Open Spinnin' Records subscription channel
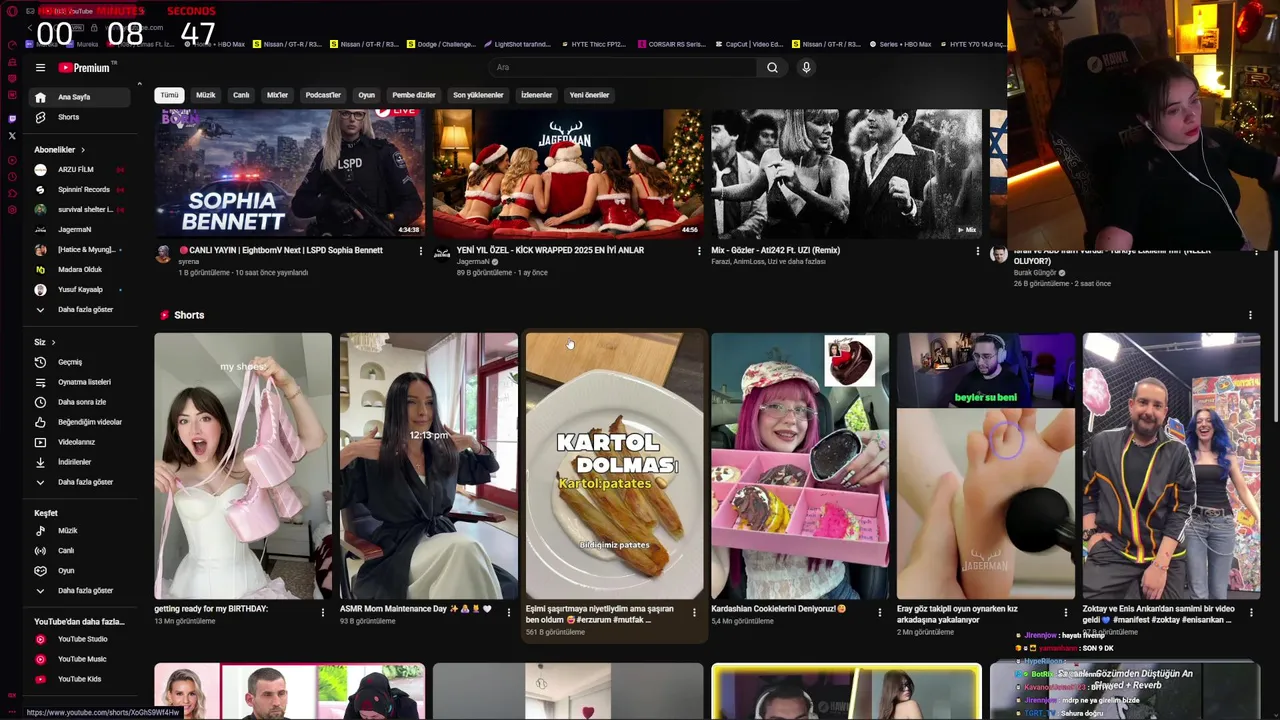Screen dimensions: 1280x720 (x=80, y=189)
